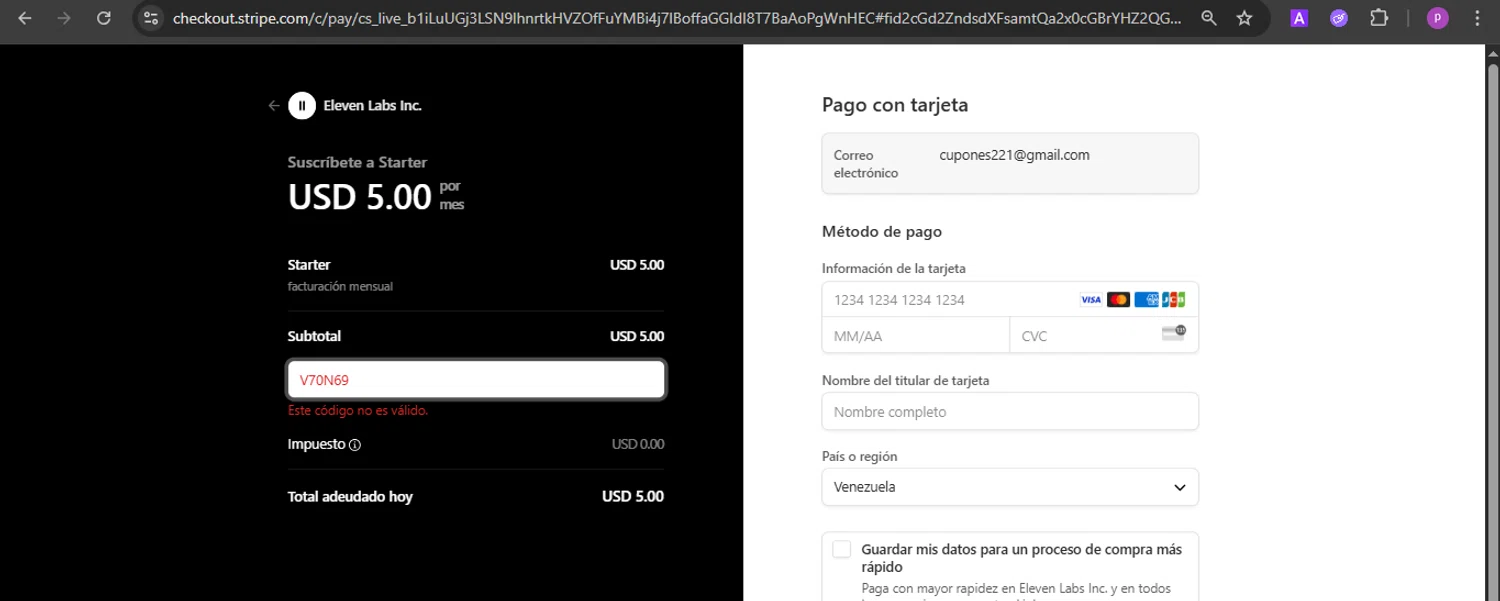This screenshot has height=601, width=1500.
Task: Click the CVC input field
Action: coord(1104,336)
